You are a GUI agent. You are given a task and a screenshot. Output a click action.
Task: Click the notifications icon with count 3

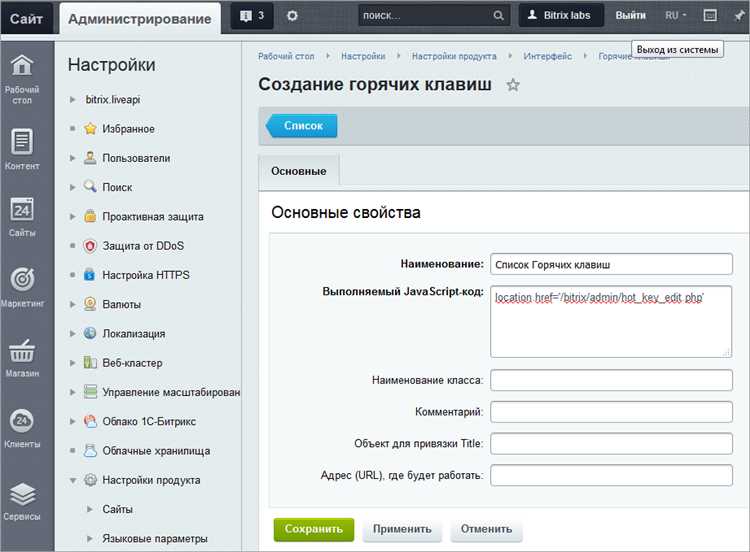click(252, 16)
